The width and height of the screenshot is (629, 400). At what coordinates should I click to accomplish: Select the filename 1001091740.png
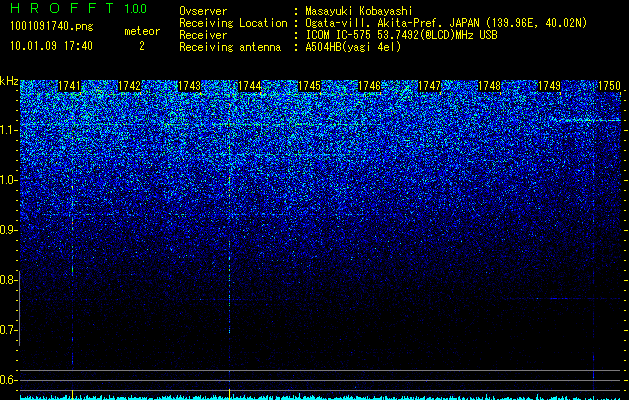point(51,27)
